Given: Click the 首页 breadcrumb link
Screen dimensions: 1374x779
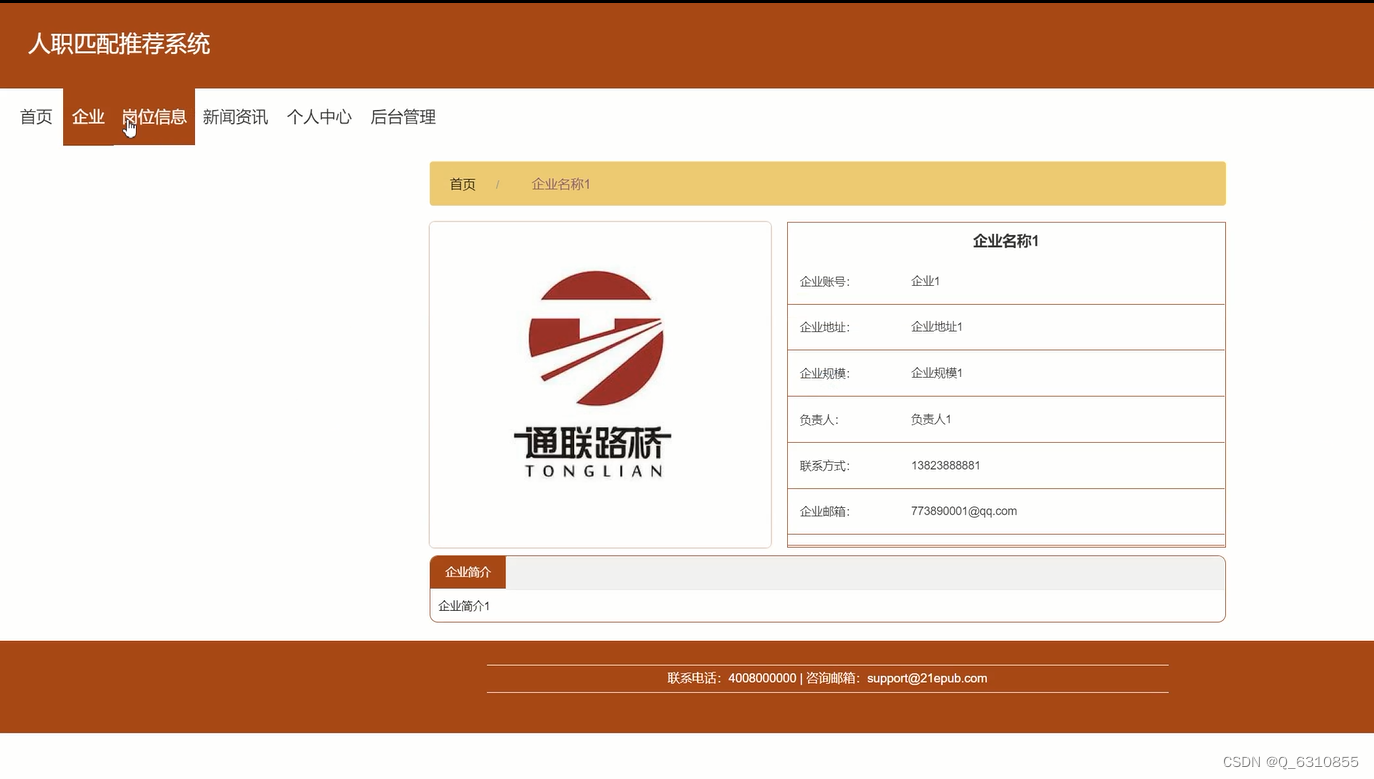Looking at the screenshot, I should 462,184.
